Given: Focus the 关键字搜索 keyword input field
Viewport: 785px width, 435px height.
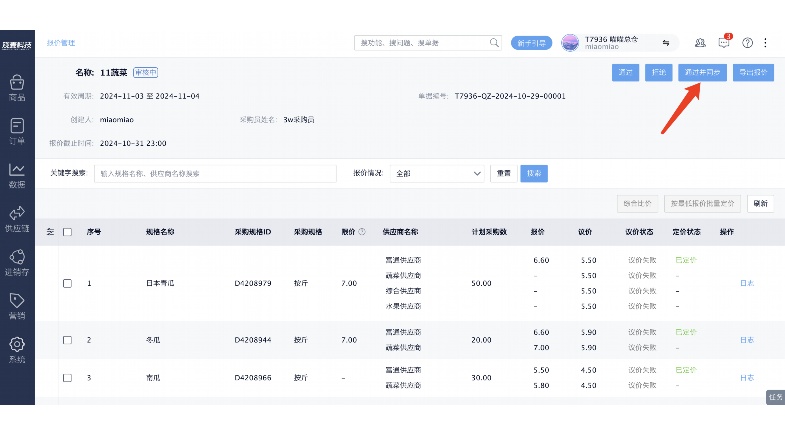Looking at the screenshot, I should (215, 174).
